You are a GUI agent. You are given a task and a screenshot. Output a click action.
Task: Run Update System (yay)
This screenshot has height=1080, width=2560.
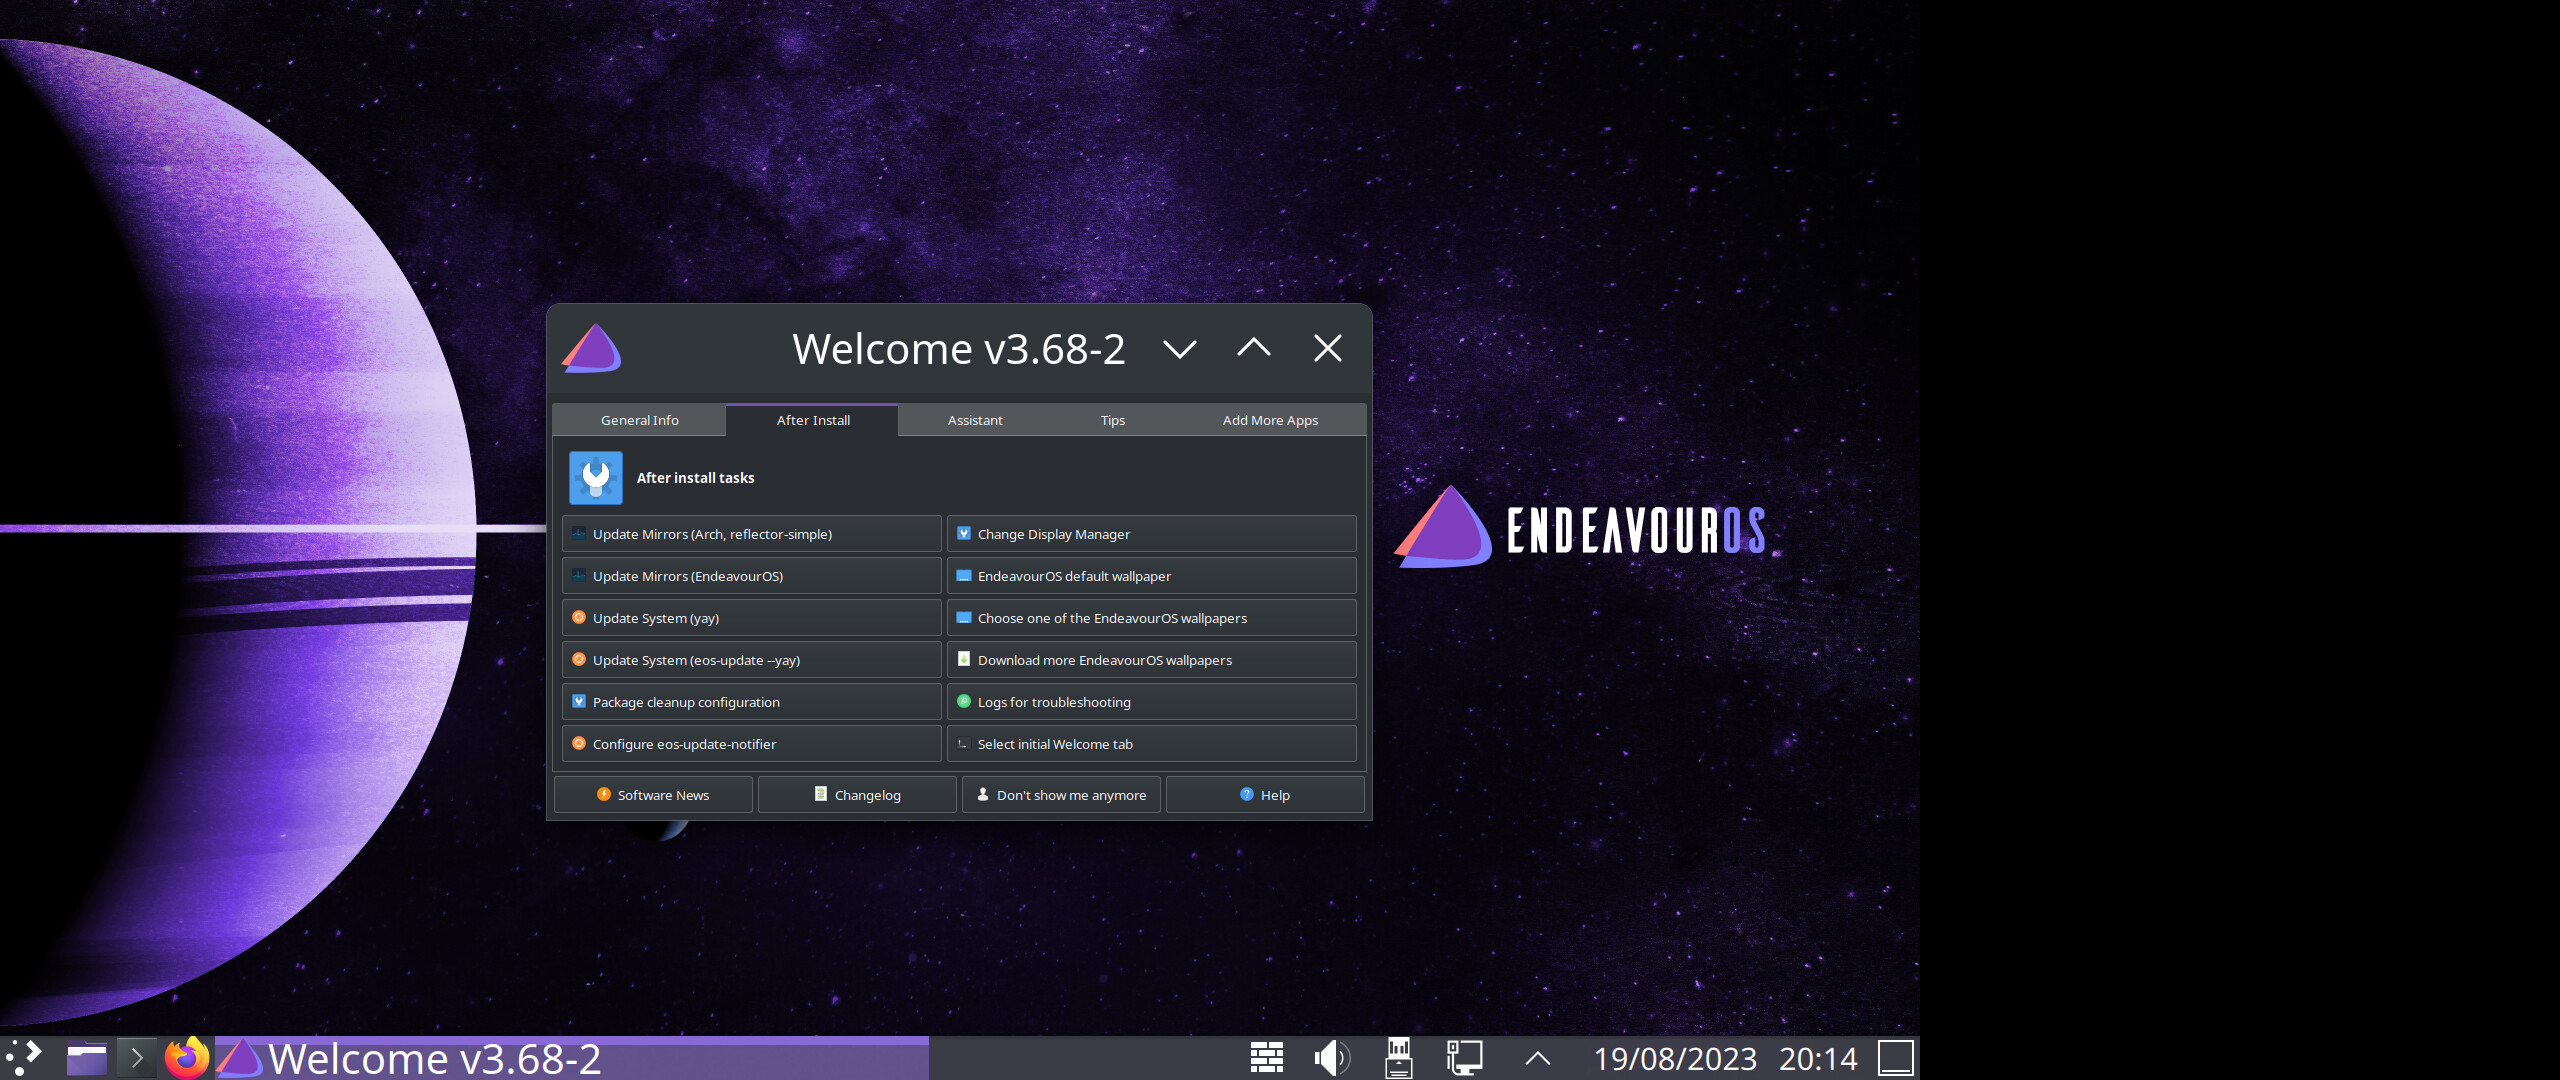point(752,618)
